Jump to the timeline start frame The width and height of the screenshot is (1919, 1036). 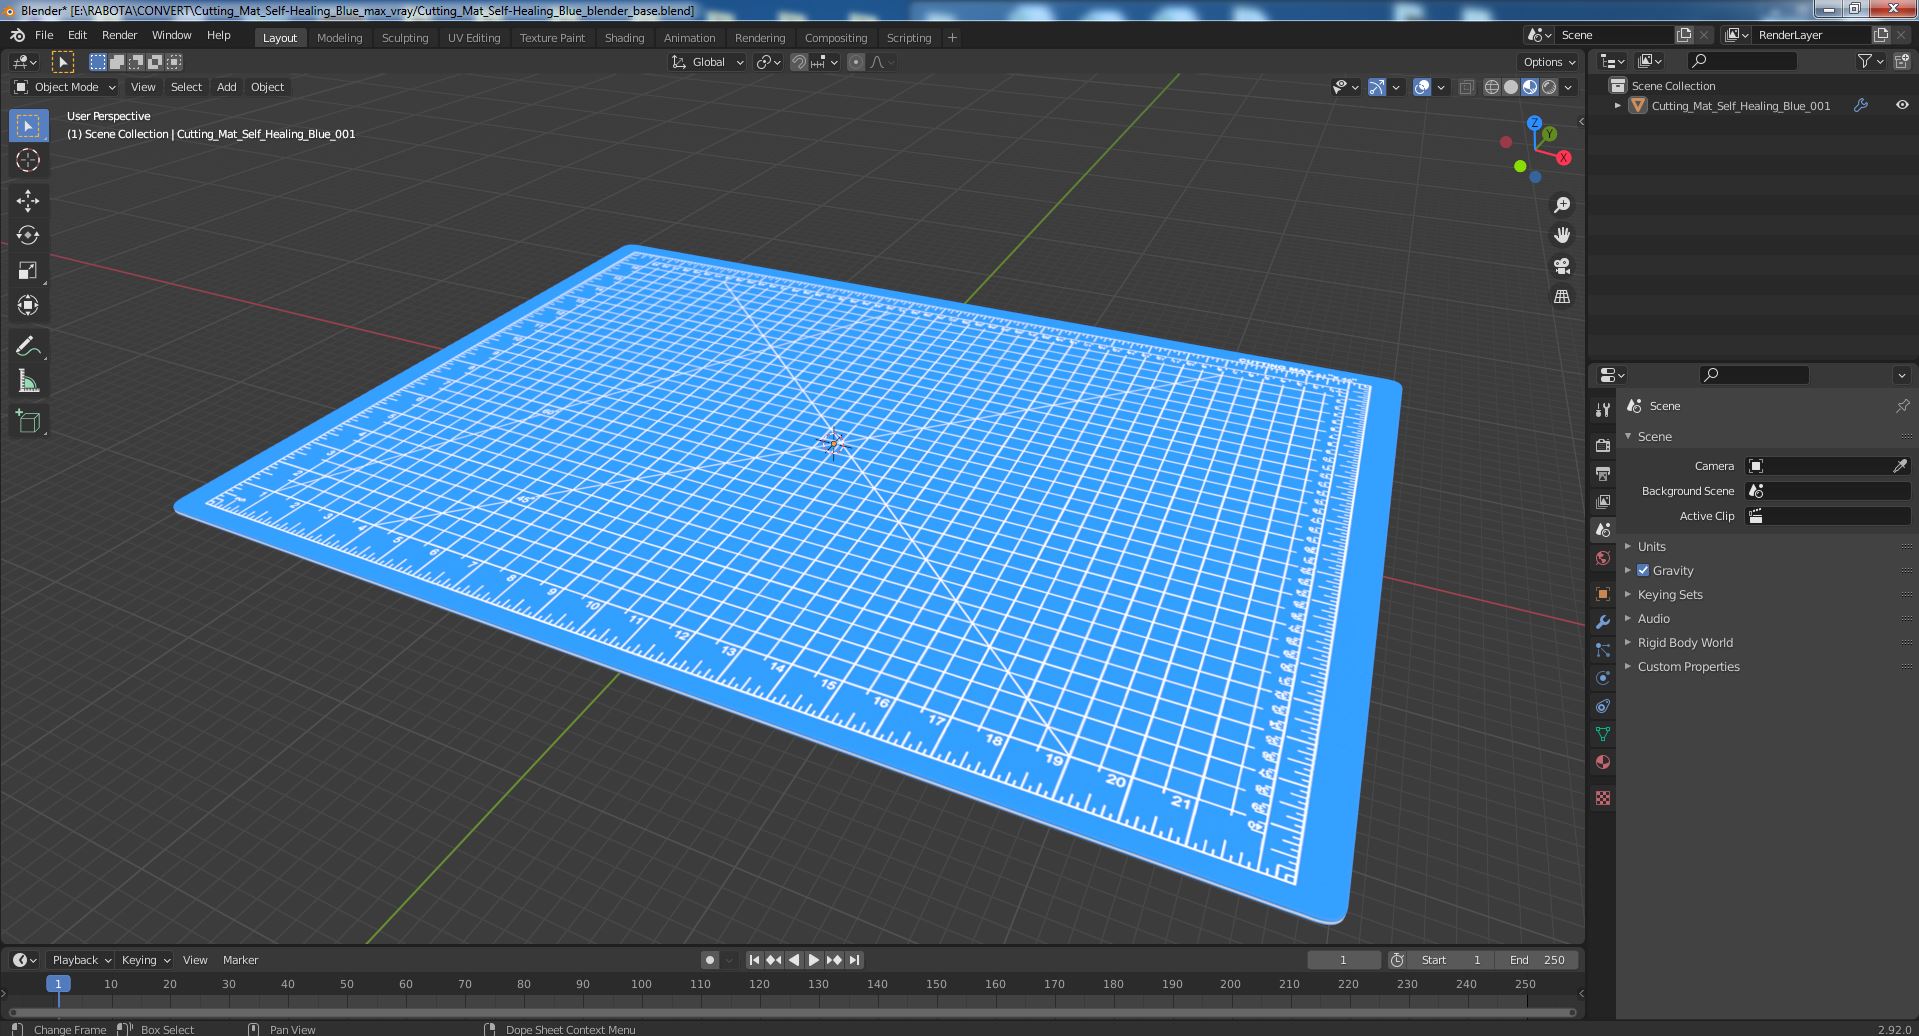[x=754, y=960]
